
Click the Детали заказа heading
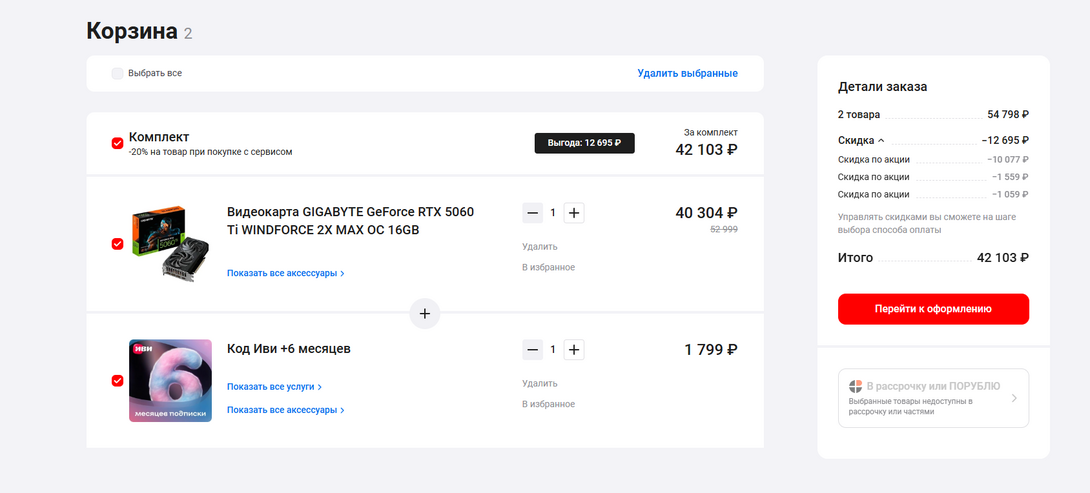click(x=882, y=87)
